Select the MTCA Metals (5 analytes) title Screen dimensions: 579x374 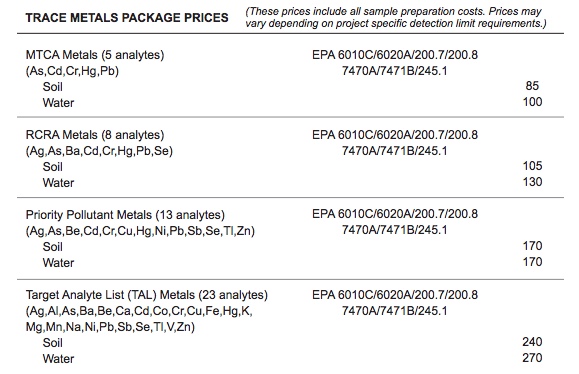(x=95, y=55)
